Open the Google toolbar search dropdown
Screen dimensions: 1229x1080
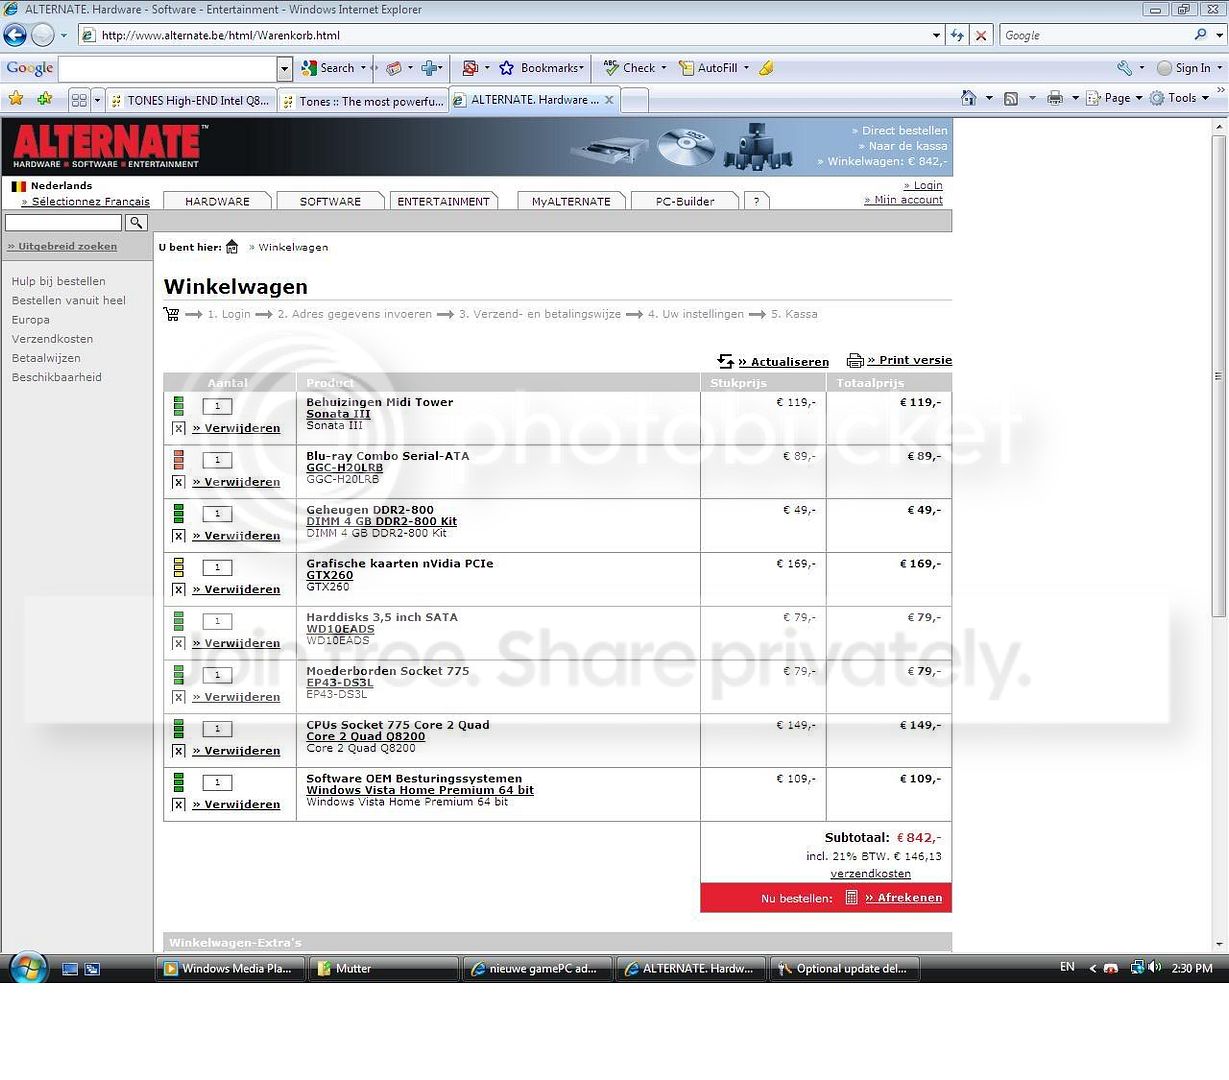pos(284,69)
